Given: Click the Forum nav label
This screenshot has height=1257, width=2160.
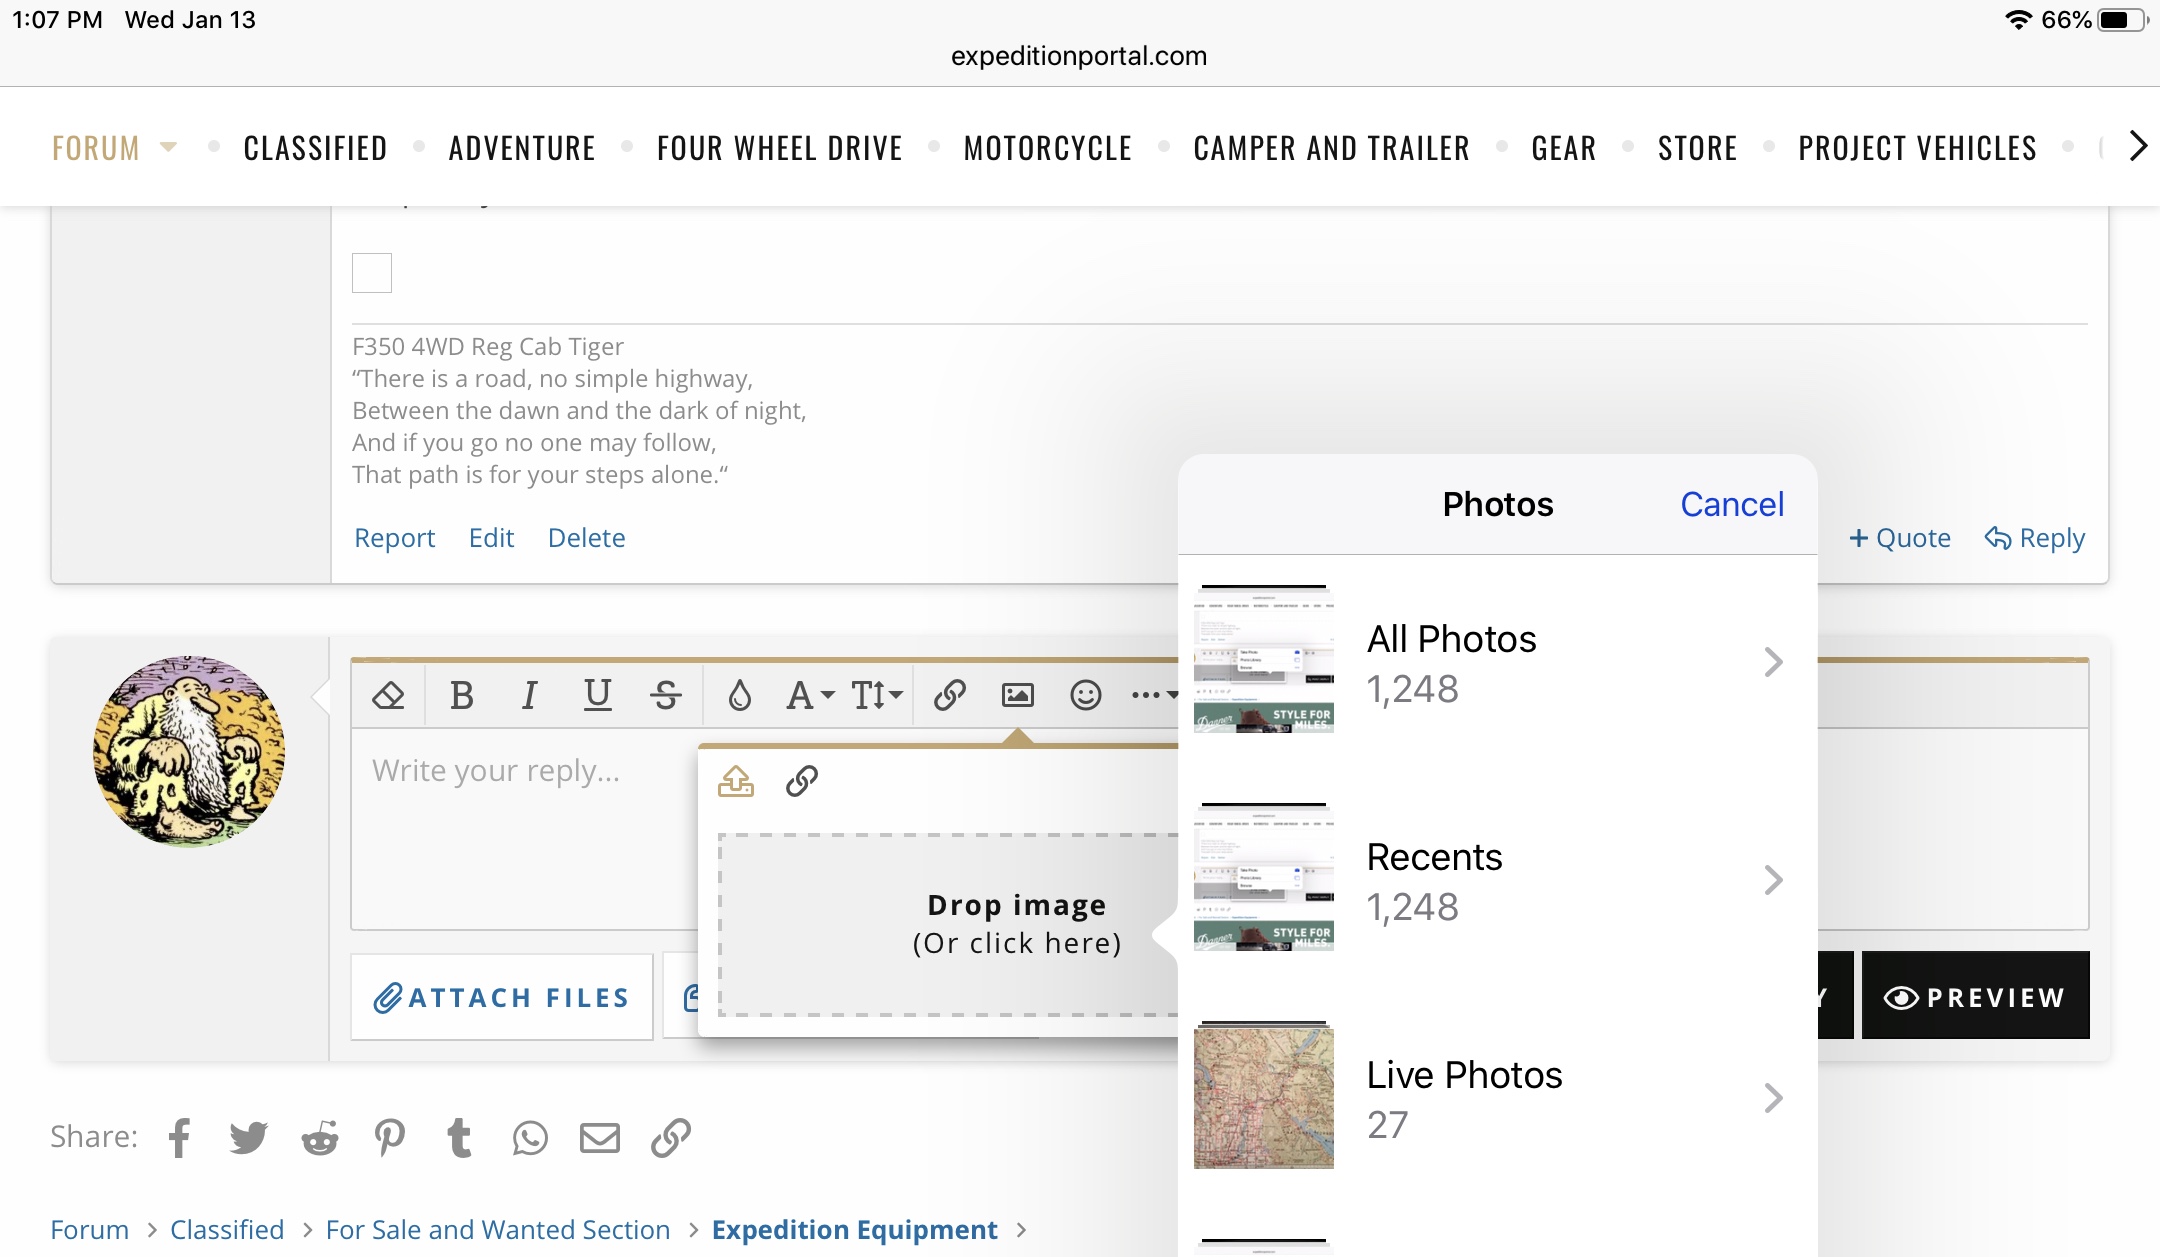Looking at the screenshot, I should coord(96,148).
